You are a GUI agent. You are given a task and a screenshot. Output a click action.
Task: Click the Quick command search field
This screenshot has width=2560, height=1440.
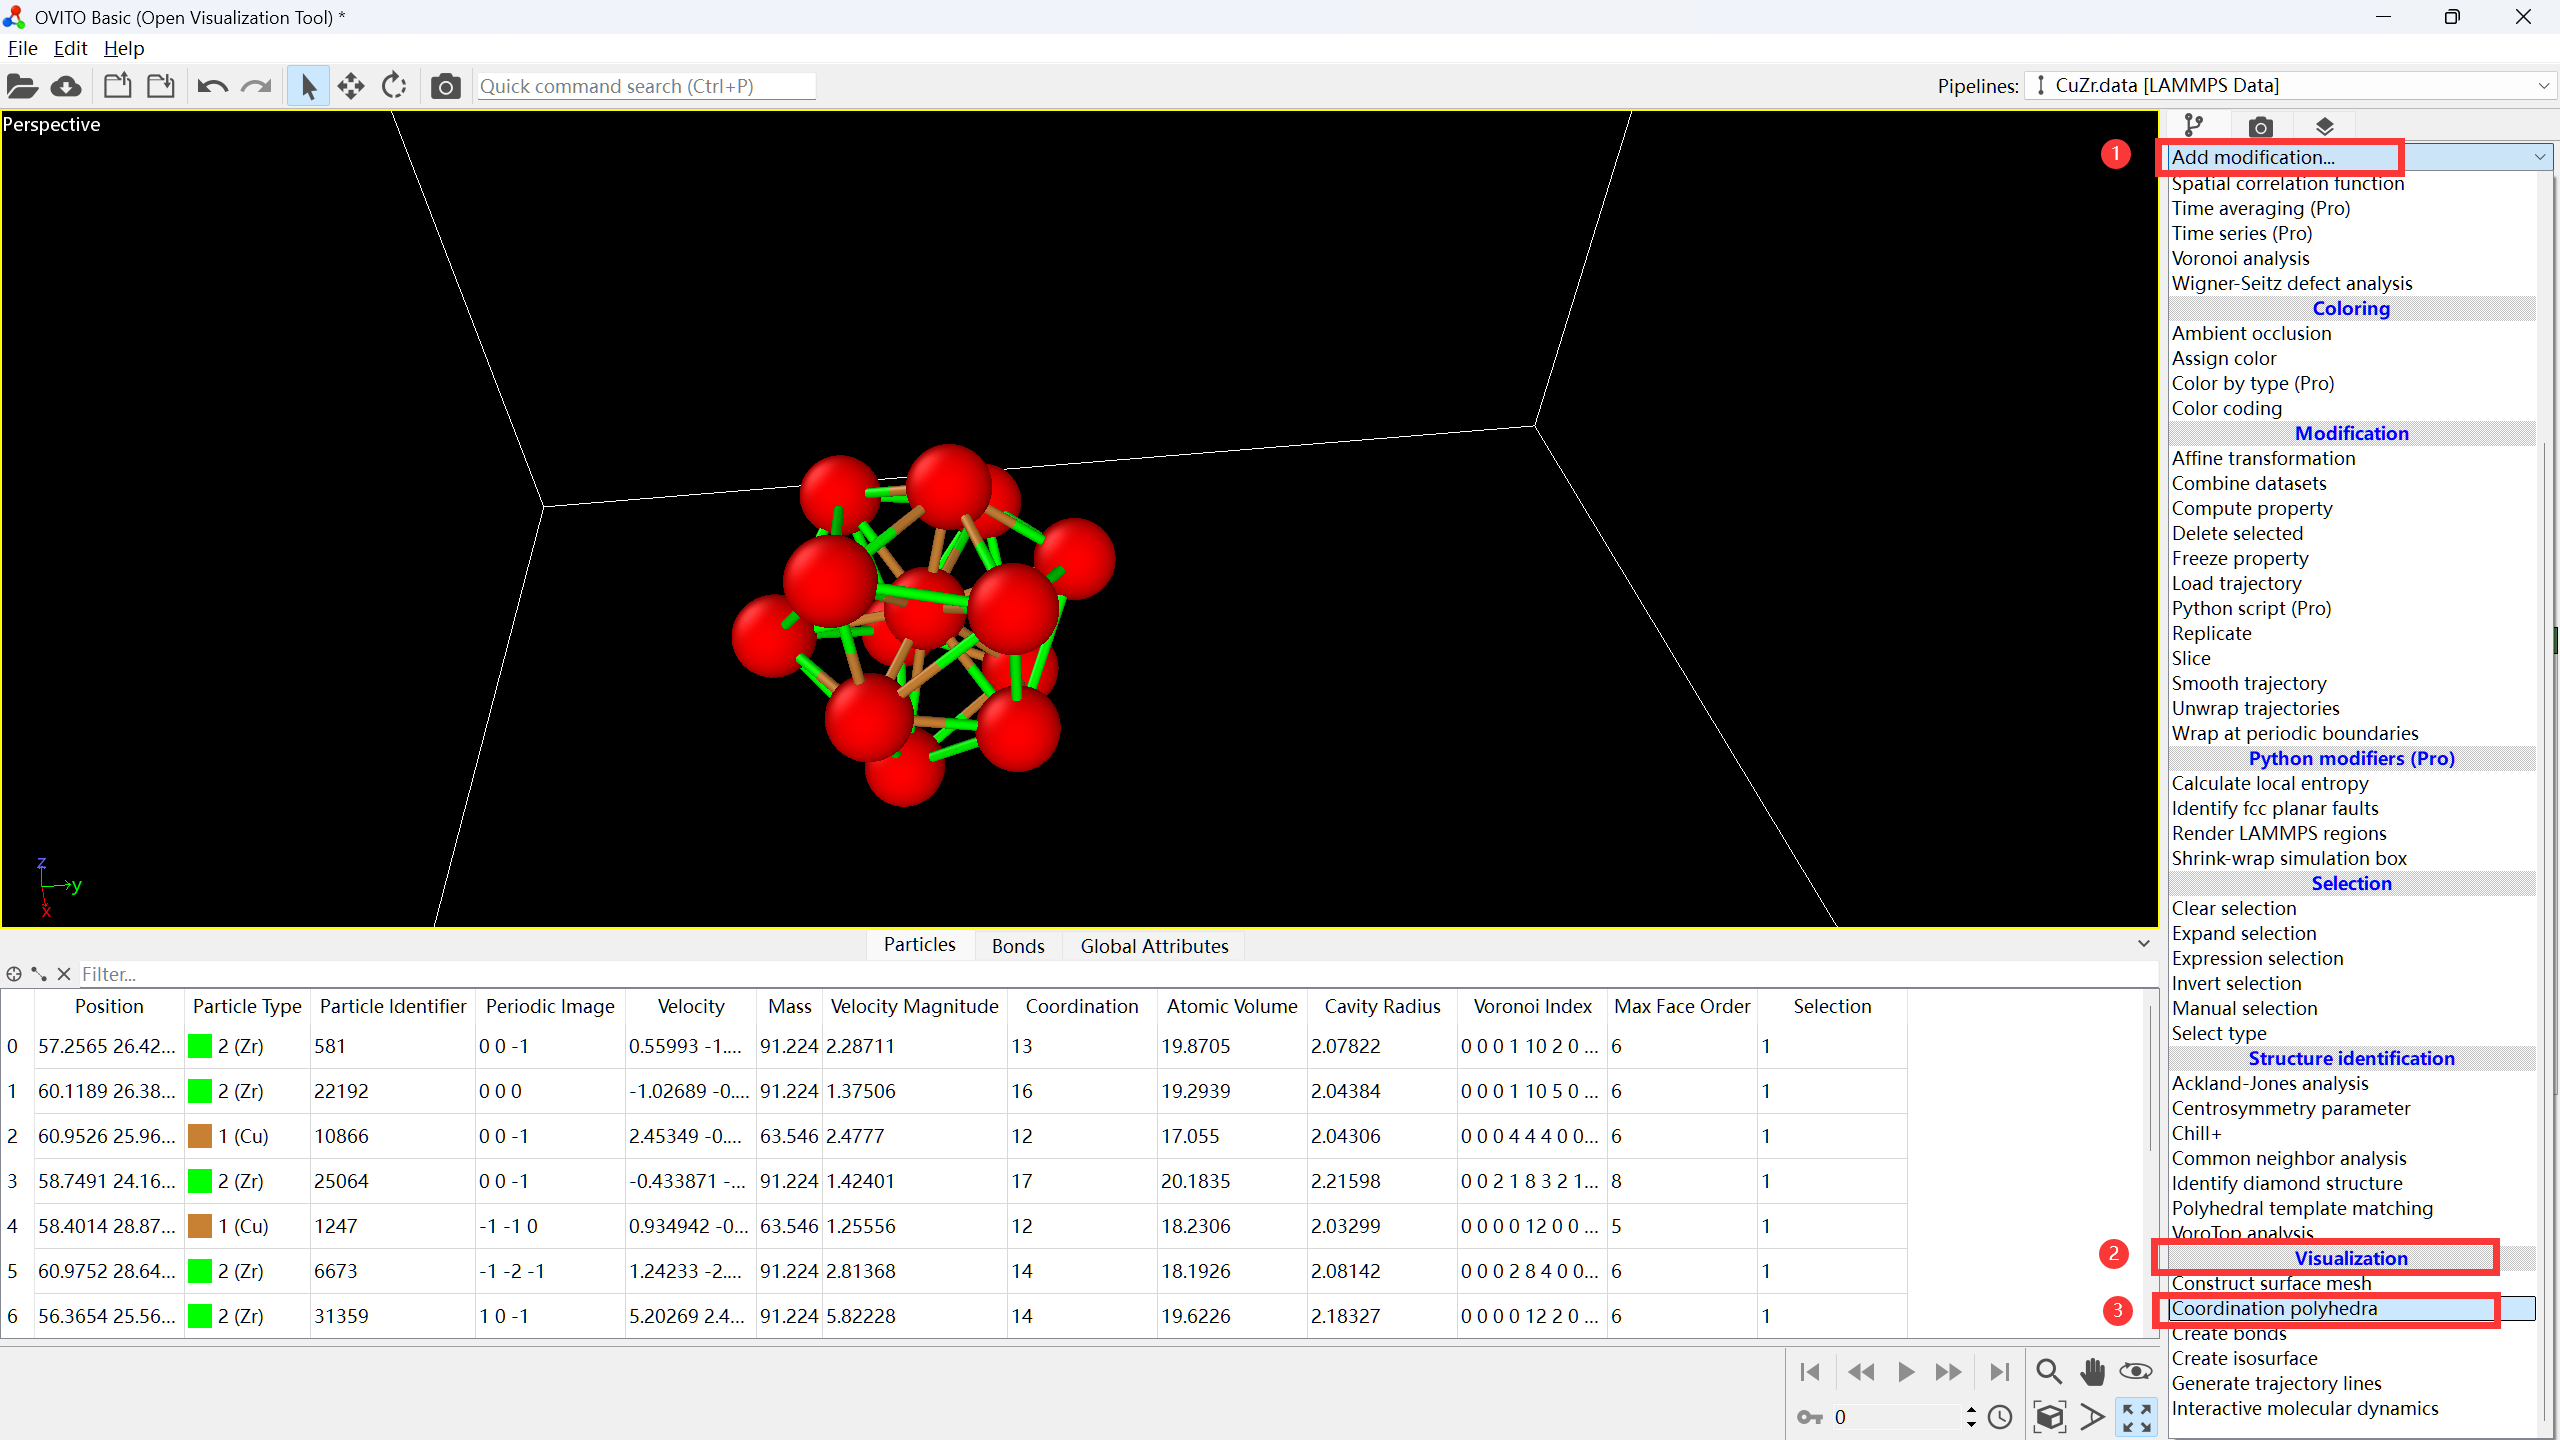click(x=645, y=86)
